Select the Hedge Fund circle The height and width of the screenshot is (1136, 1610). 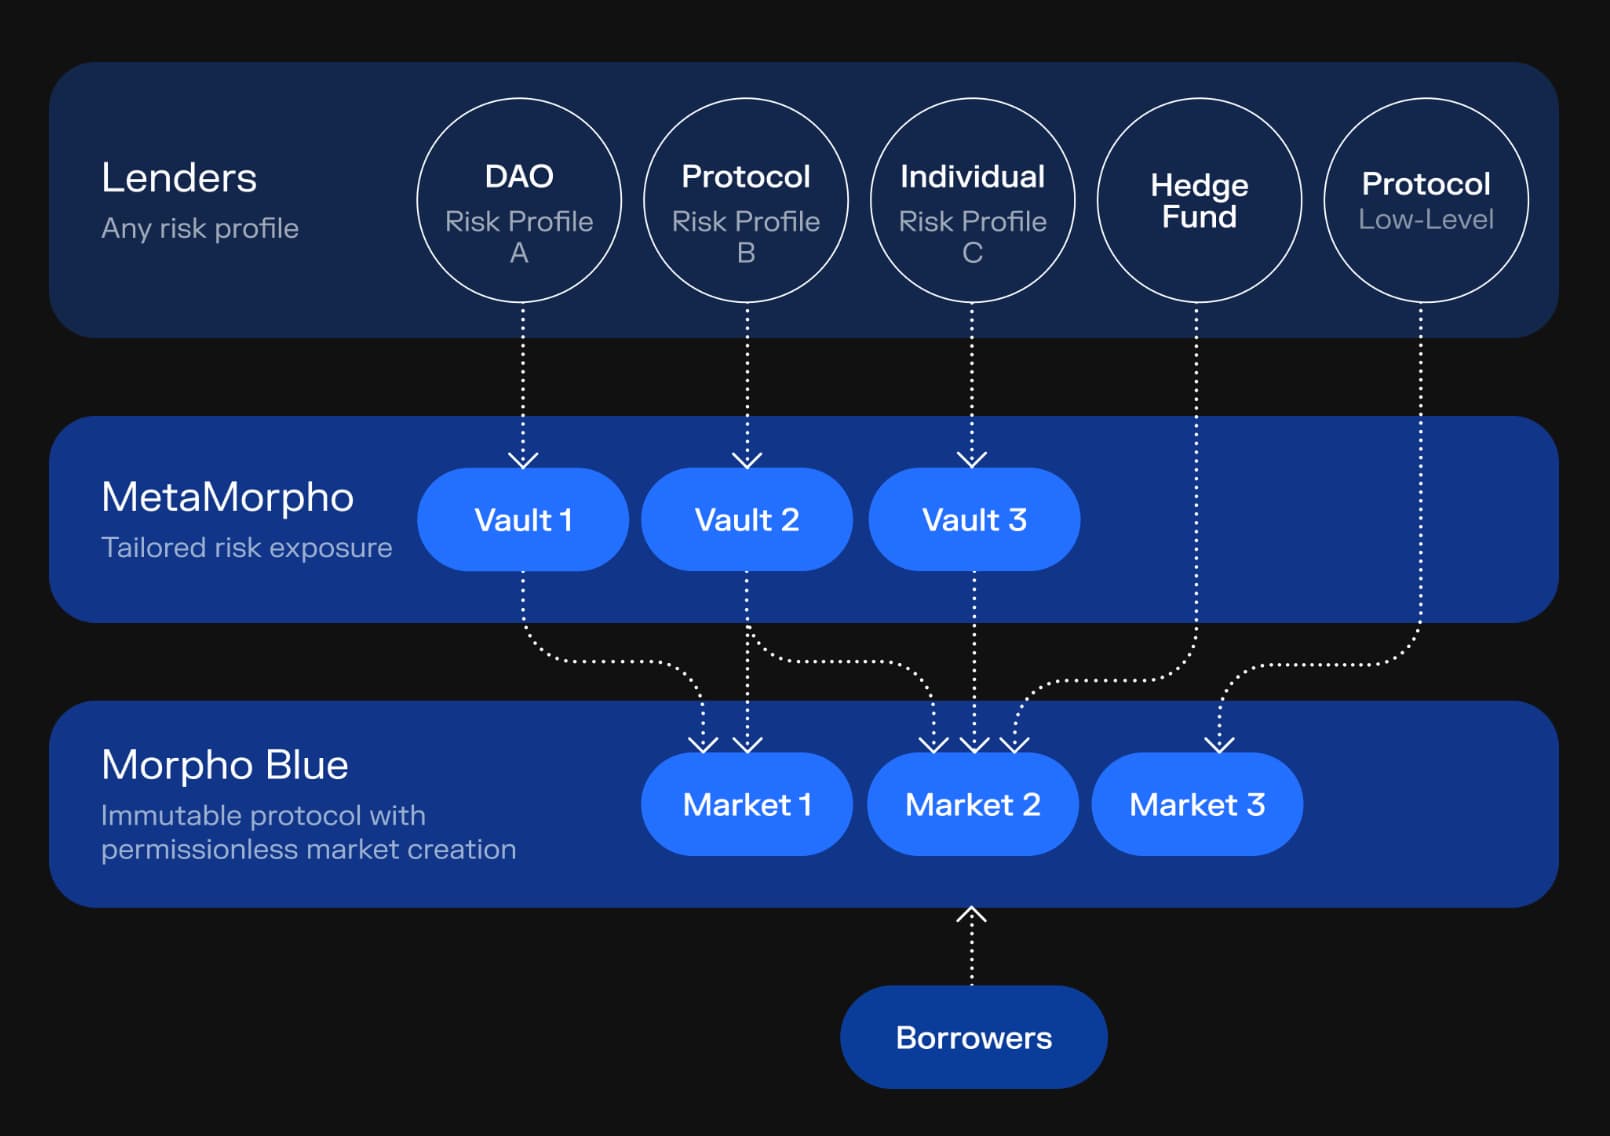coord(1199,201)
